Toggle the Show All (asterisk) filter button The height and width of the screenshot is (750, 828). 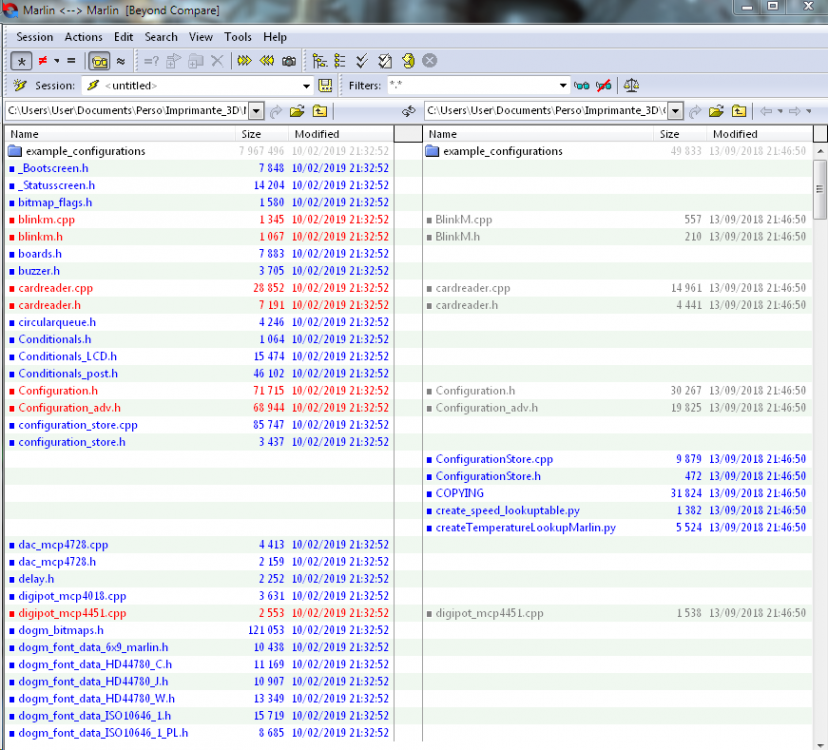[x=21, y=61]
